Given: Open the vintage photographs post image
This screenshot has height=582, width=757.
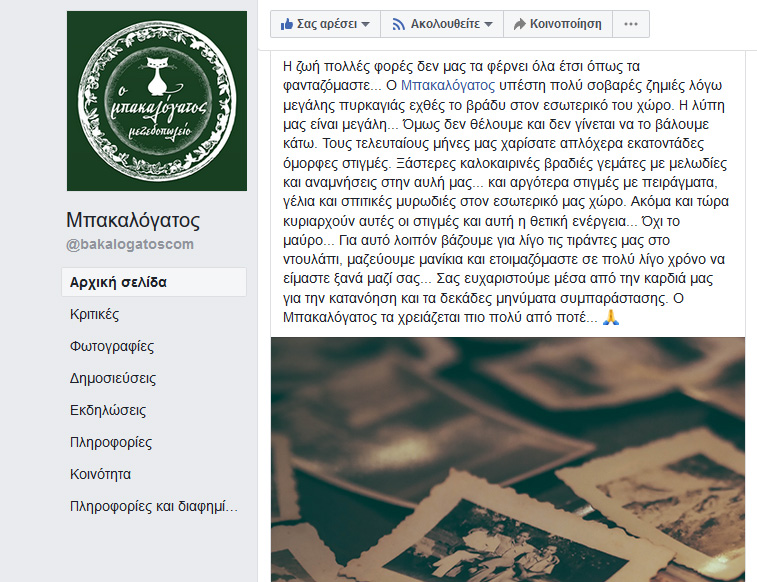Looking at the screenshot, I should pyautogui.click(x=508, y=459).
